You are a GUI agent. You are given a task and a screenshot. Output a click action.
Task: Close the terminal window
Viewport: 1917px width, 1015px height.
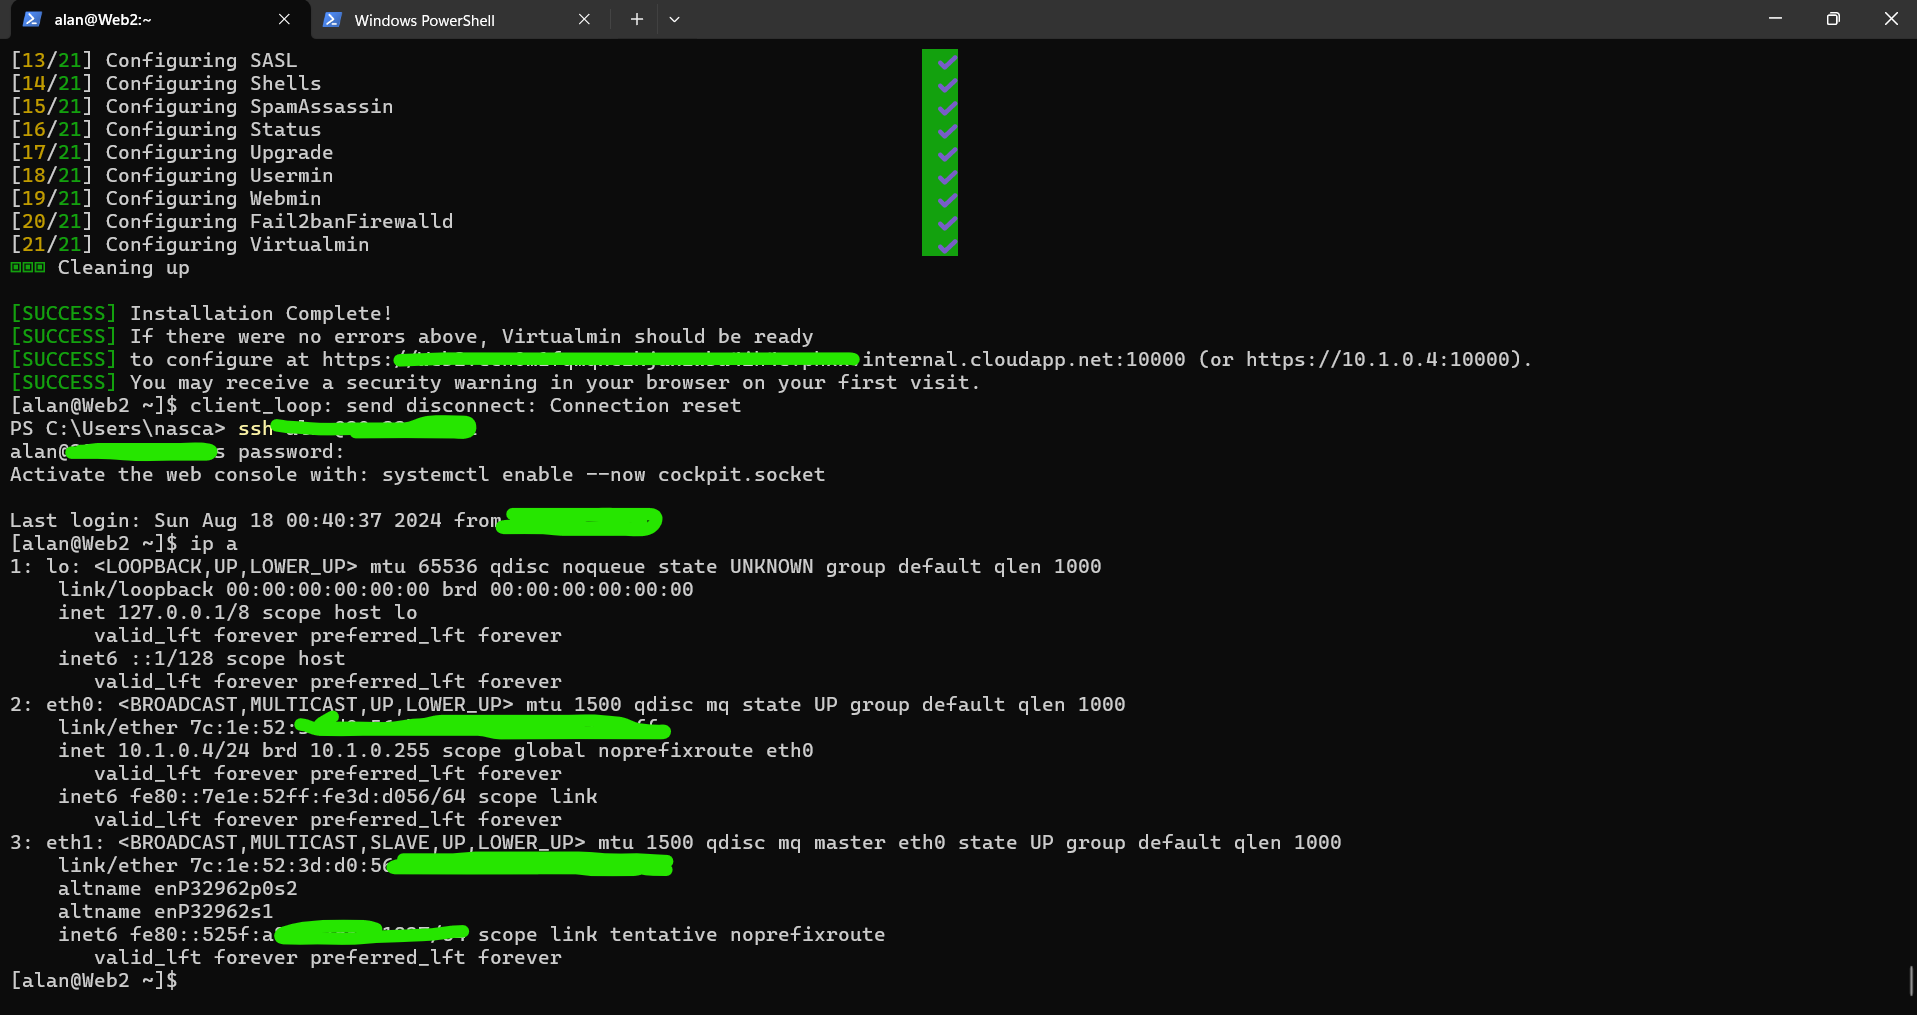pyautogui.click(x=1890, y=19)
